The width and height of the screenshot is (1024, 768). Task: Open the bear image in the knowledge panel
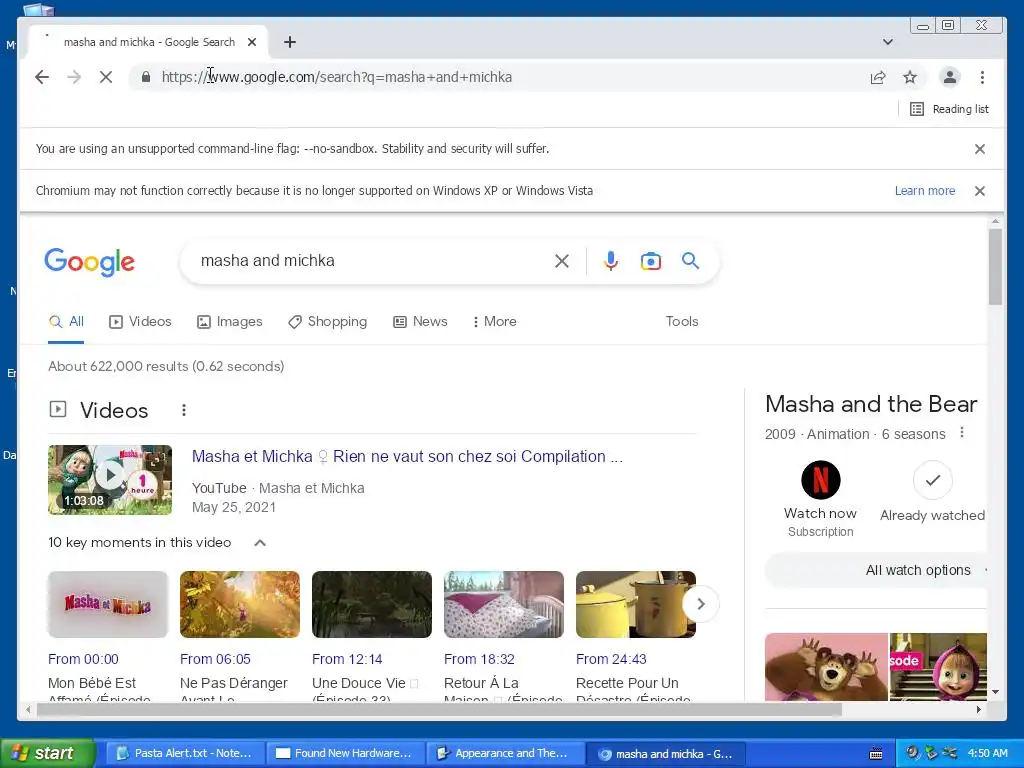[x=826, y=667]
